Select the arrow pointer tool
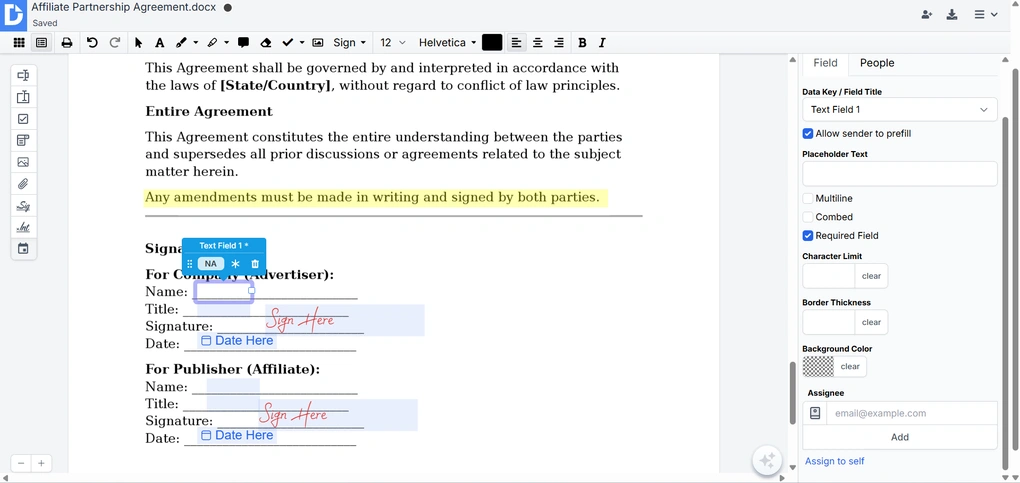 [x=138, y=42]
